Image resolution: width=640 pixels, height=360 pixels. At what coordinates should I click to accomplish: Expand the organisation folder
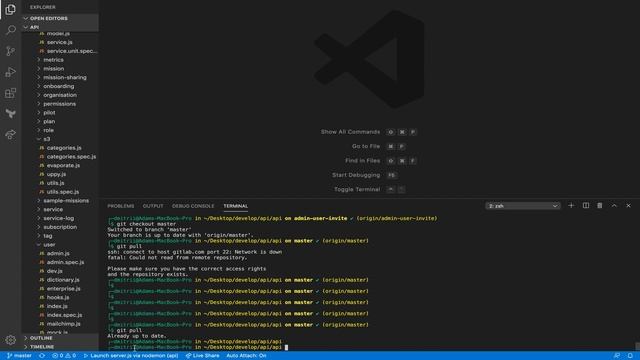tap(60, 95)
